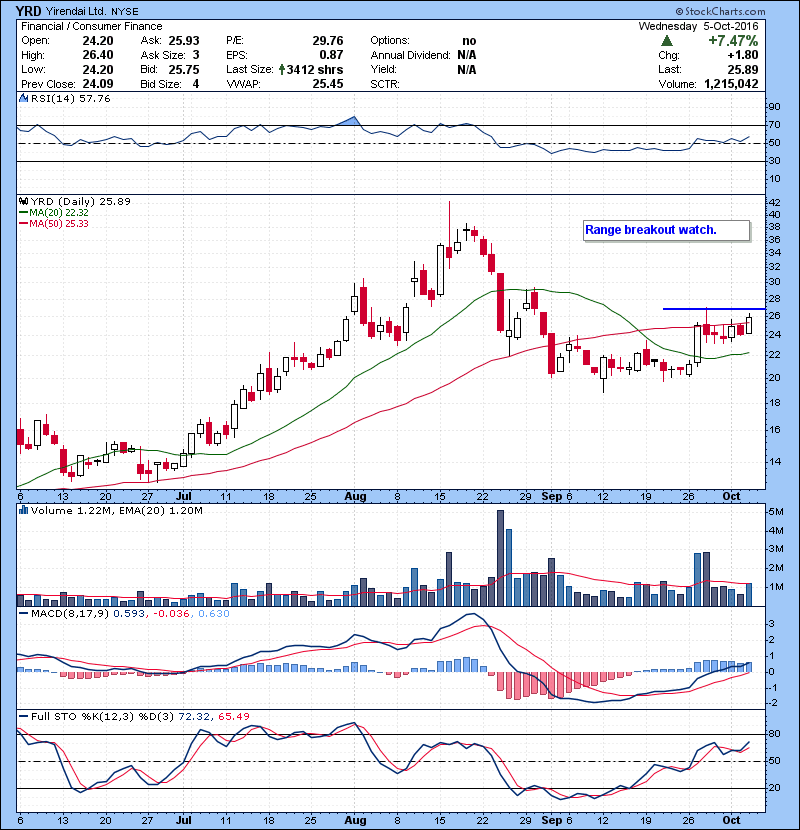The width and height of the screenshot is (800, 830).
Task: Click the Volume 1.22M, EMA(20) label
Action: (116, 510)
